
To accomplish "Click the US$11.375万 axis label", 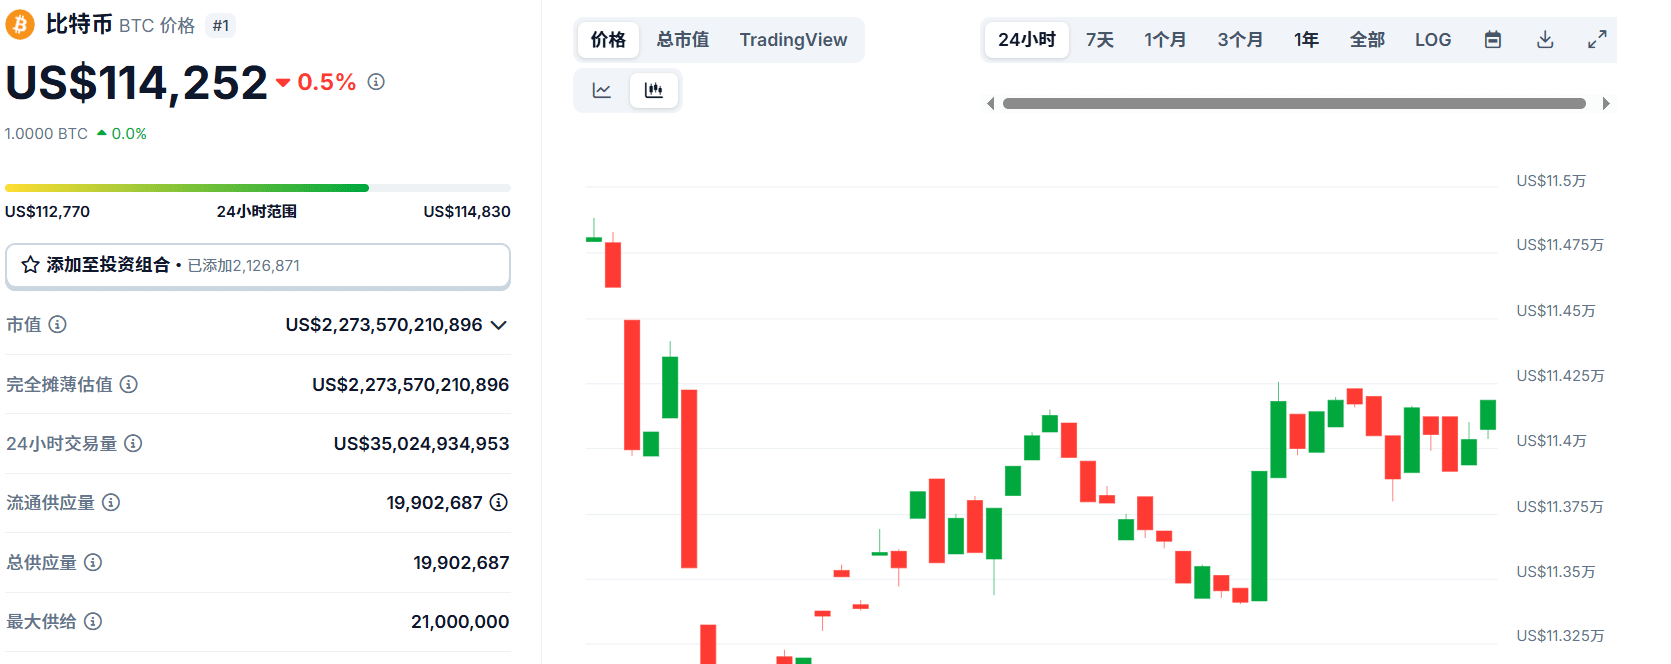I will 1560,507.
